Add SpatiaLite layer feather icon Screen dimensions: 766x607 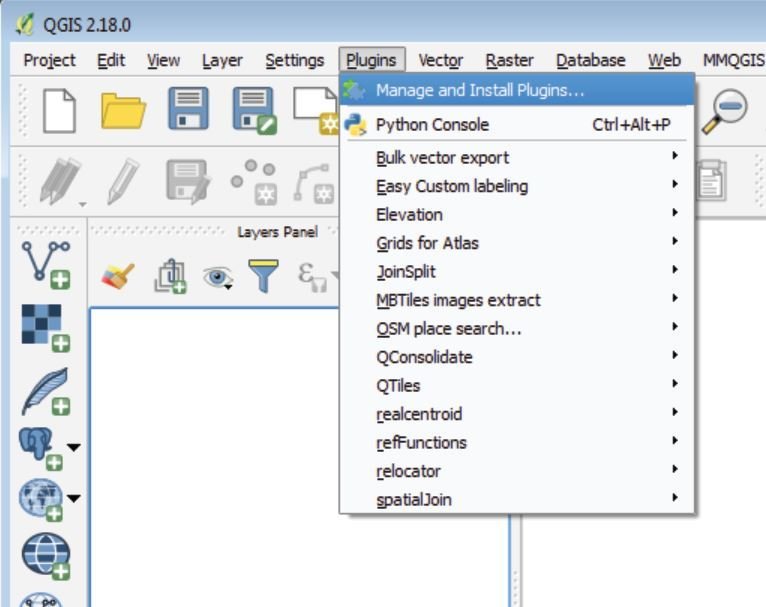point(46,392)
